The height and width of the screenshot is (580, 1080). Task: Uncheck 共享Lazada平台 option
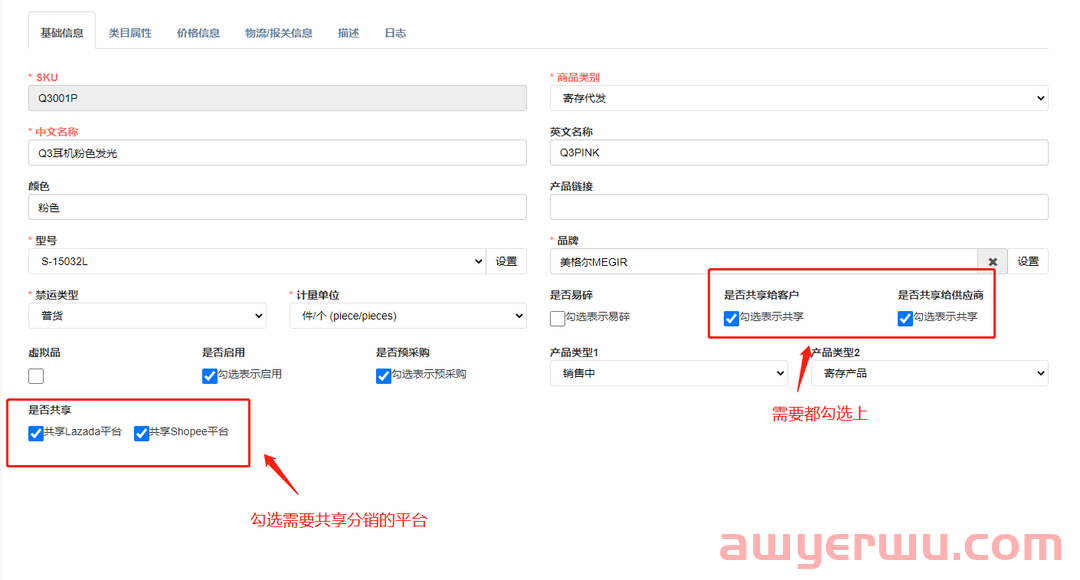tap(37, 433)
